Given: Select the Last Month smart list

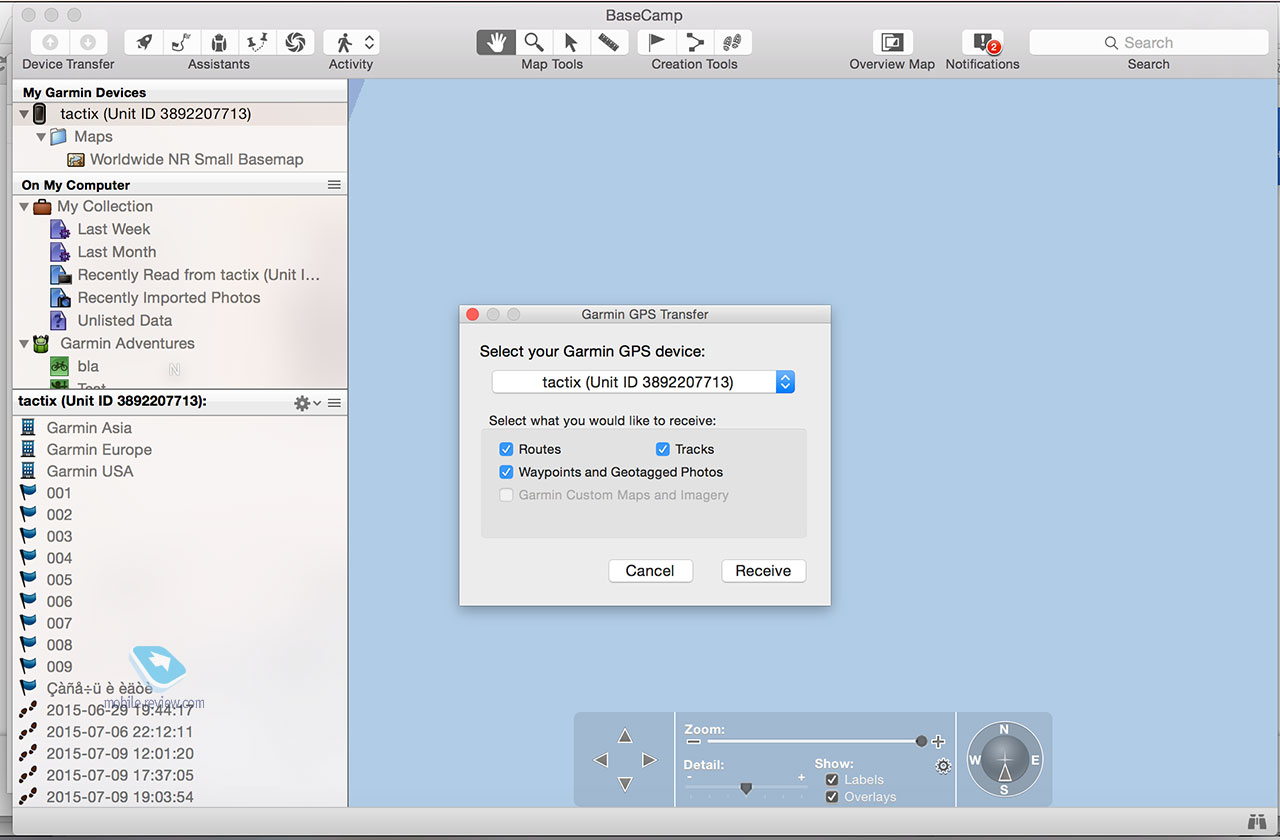Looking at the screenshot, I should click(117, 252).
